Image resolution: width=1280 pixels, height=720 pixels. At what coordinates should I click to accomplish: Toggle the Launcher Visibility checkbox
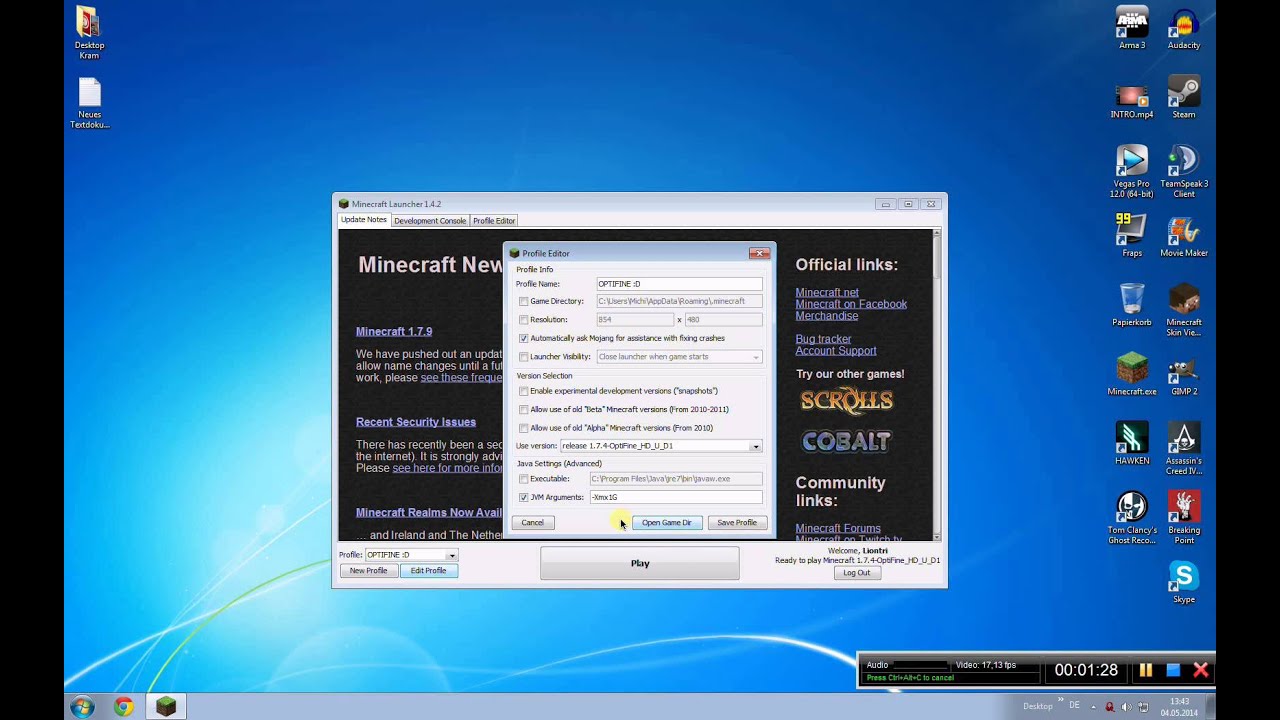(x=523, y=357)
